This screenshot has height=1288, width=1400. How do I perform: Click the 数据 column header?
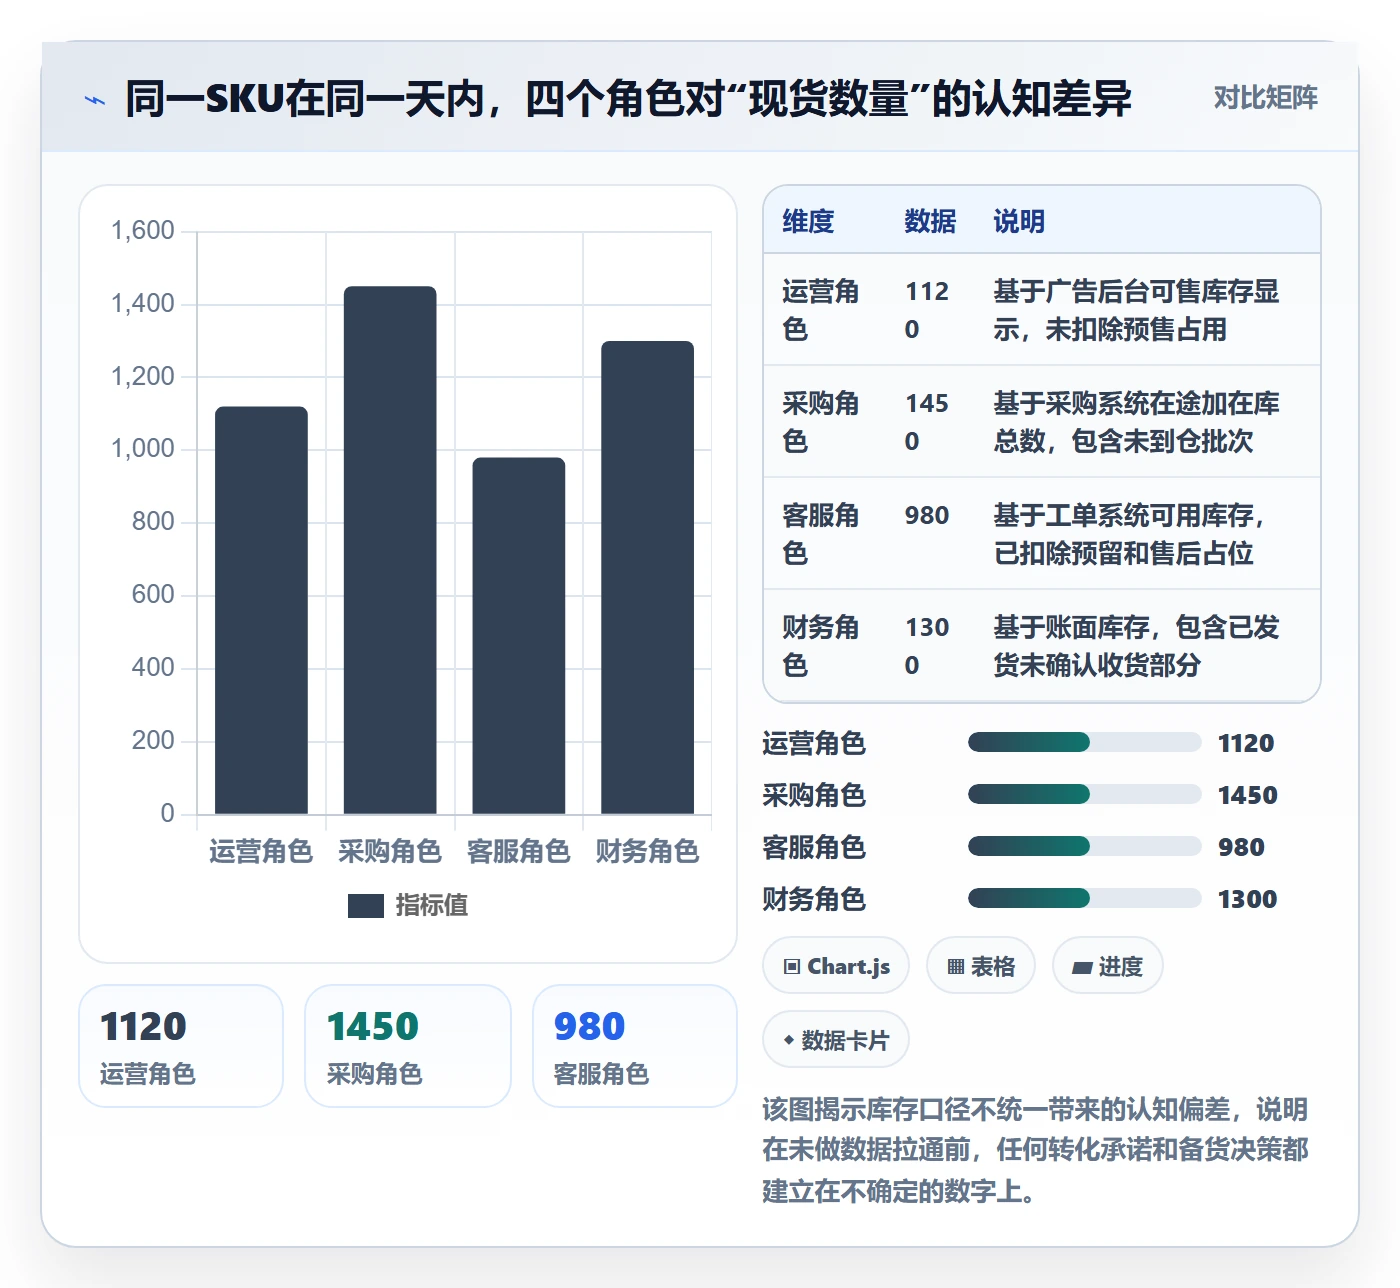tap(930, 221)
